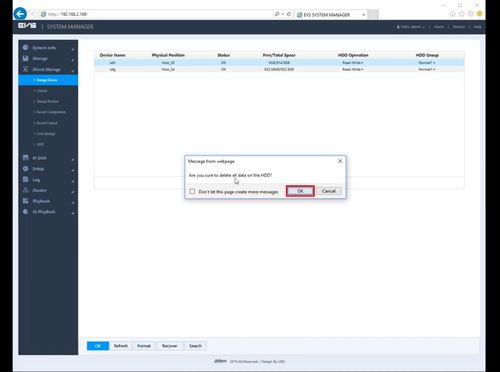Expand the Cluster sidebar section

(x=73, y=191)
